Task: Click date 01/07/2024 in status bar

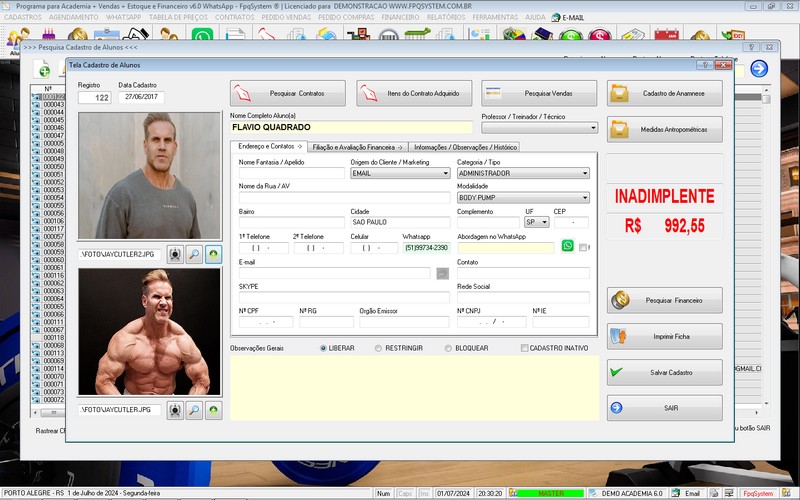Action: (454, 493)
